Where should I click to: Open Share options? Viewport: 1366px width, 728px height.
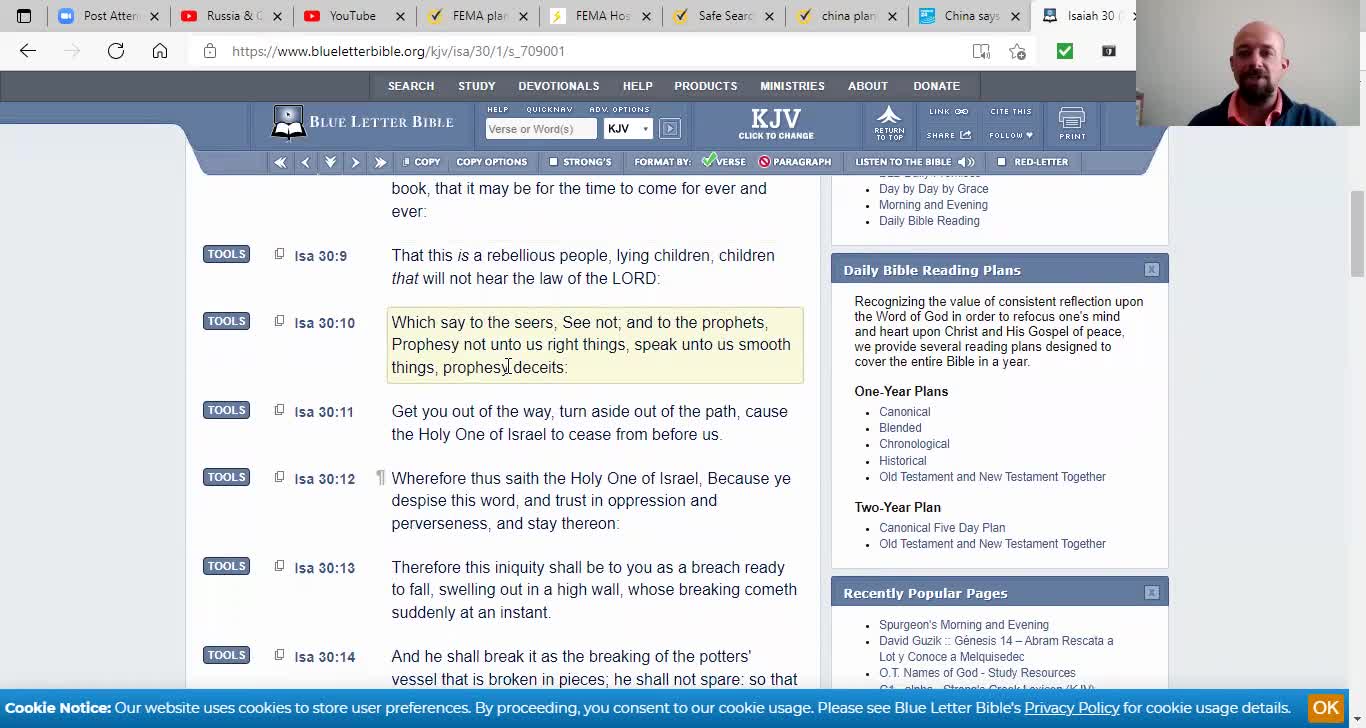pos(948,135)
